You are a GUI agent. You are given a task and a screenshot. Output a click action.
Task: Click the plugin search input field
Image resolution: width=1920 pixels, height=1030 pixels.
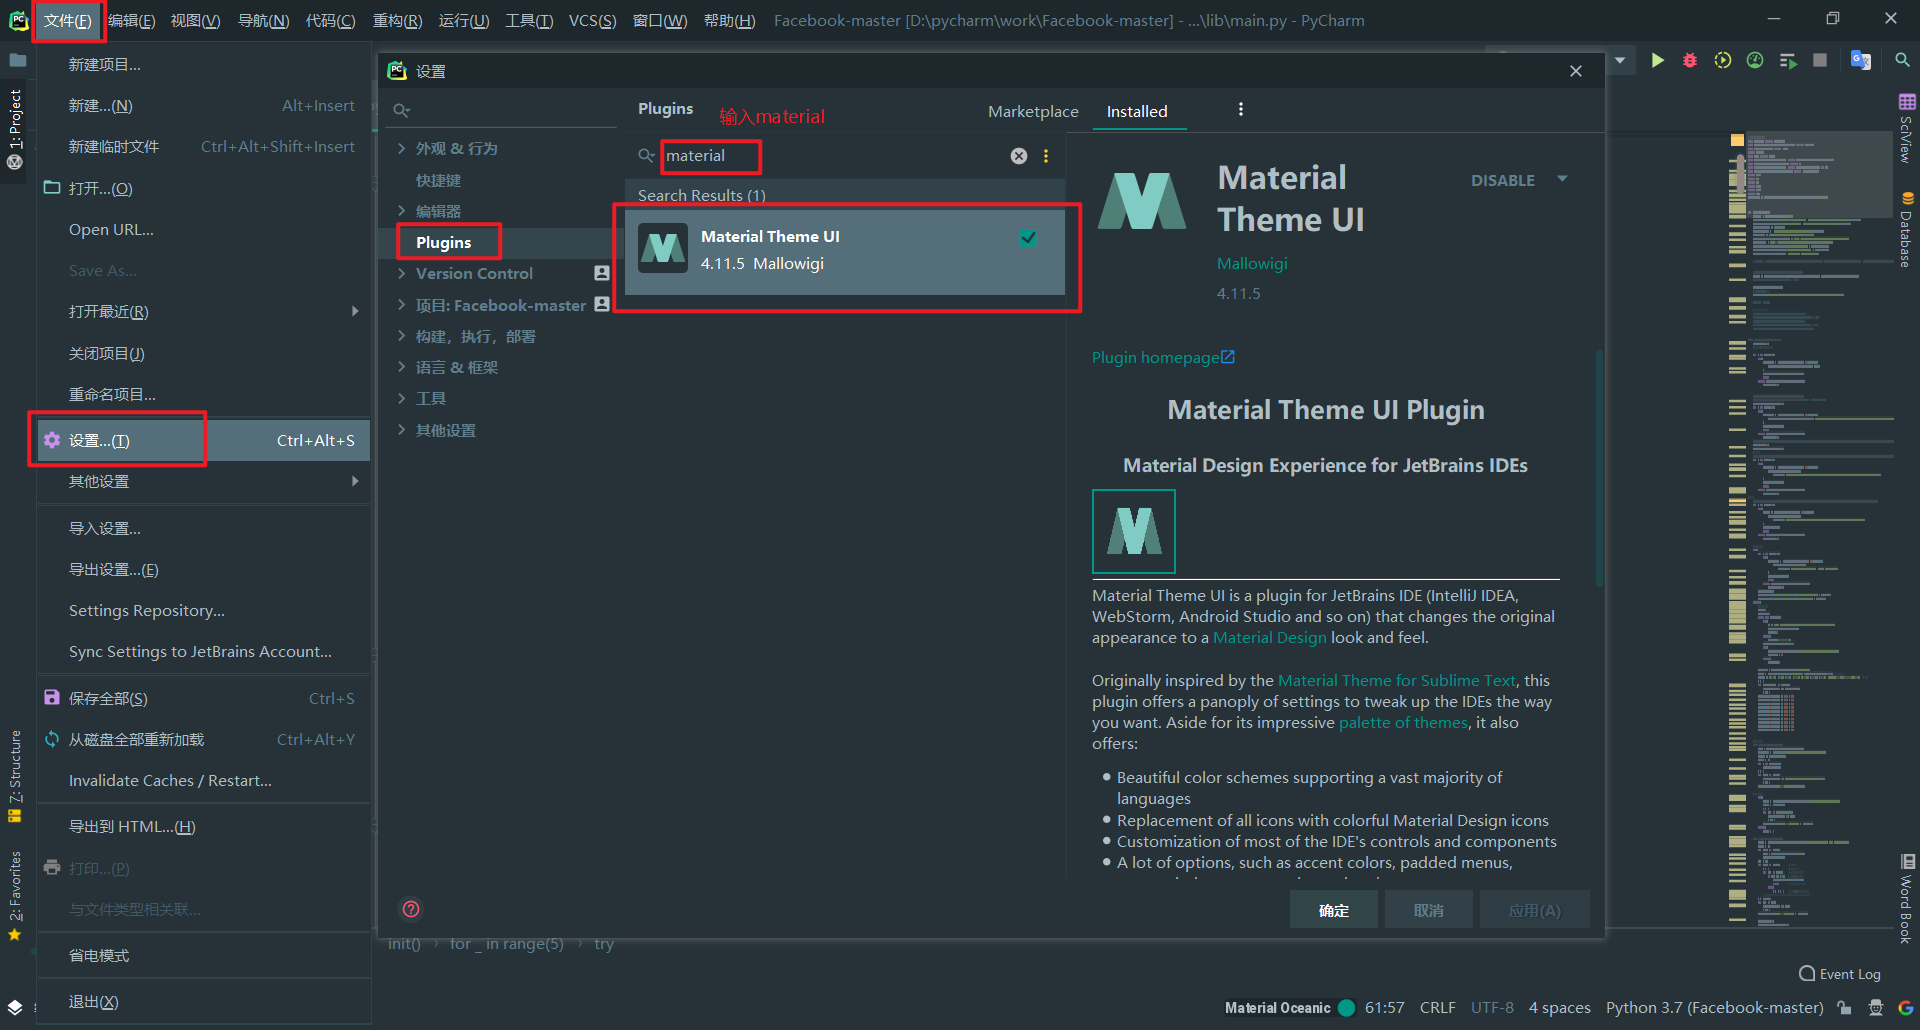click(x=834, y=156)
